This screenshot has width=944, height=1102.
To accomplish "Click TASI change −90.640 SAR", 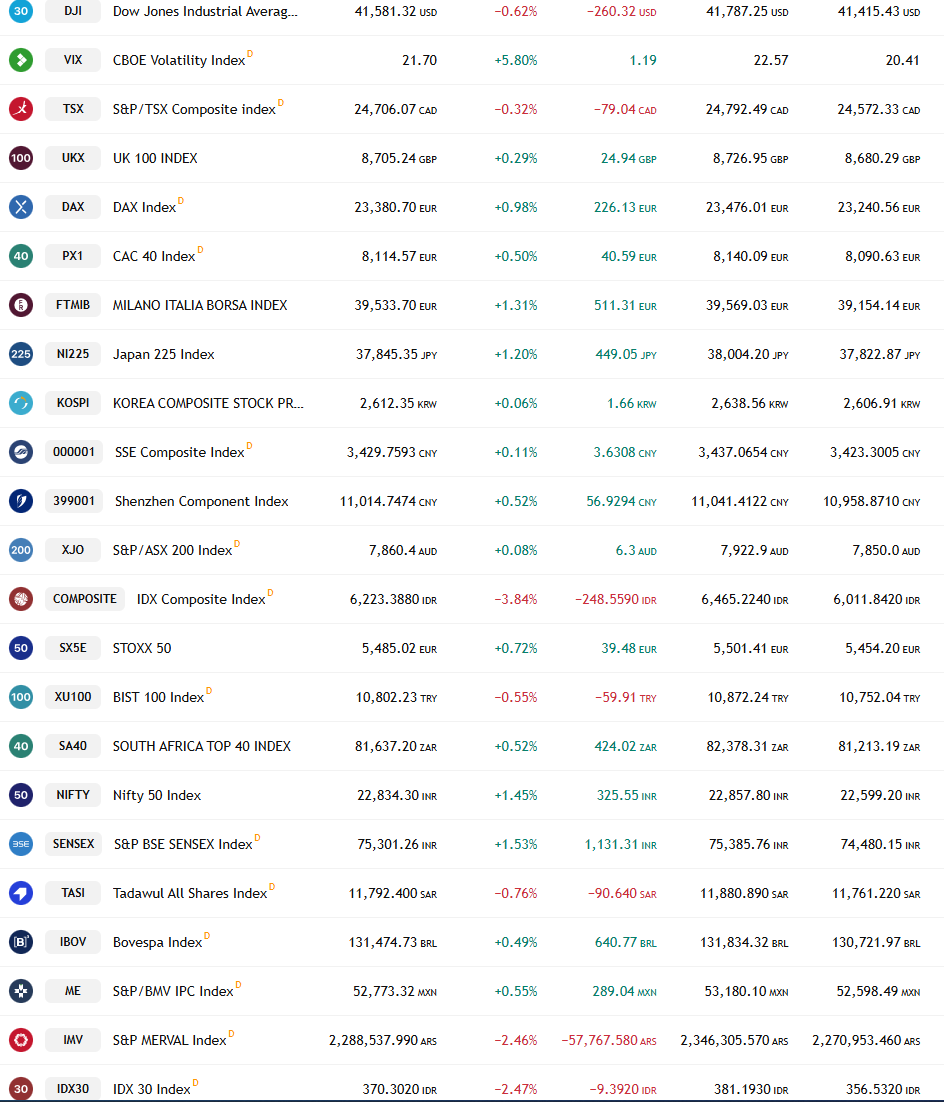I will (x=622, y=893).
